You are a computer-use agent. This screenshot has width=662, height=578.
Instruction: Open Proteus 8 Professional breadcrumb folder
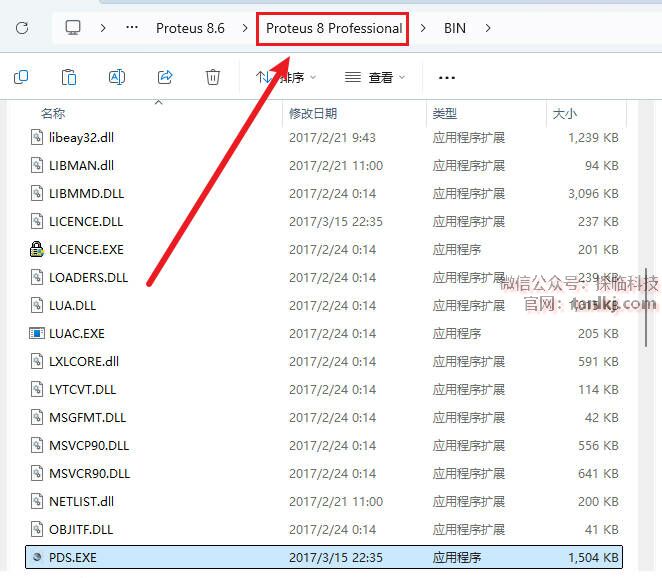tap(334, 28)
